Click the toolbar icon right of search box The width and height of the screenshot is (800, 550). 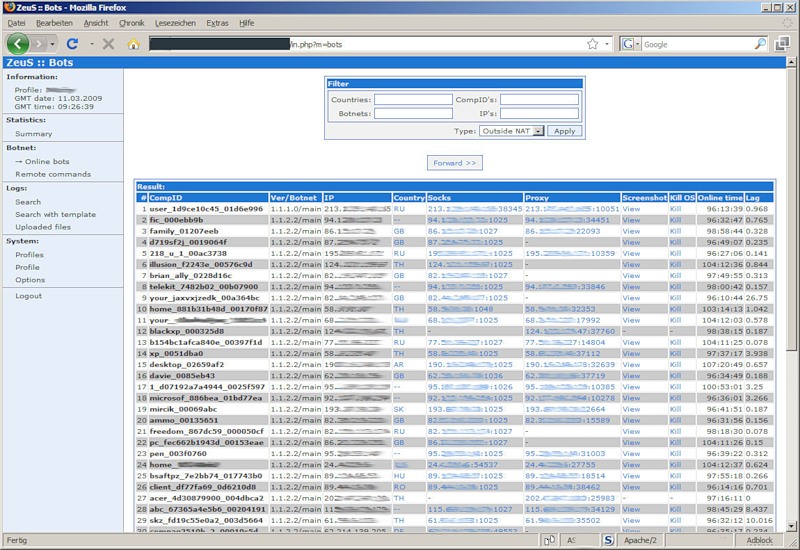782,44
